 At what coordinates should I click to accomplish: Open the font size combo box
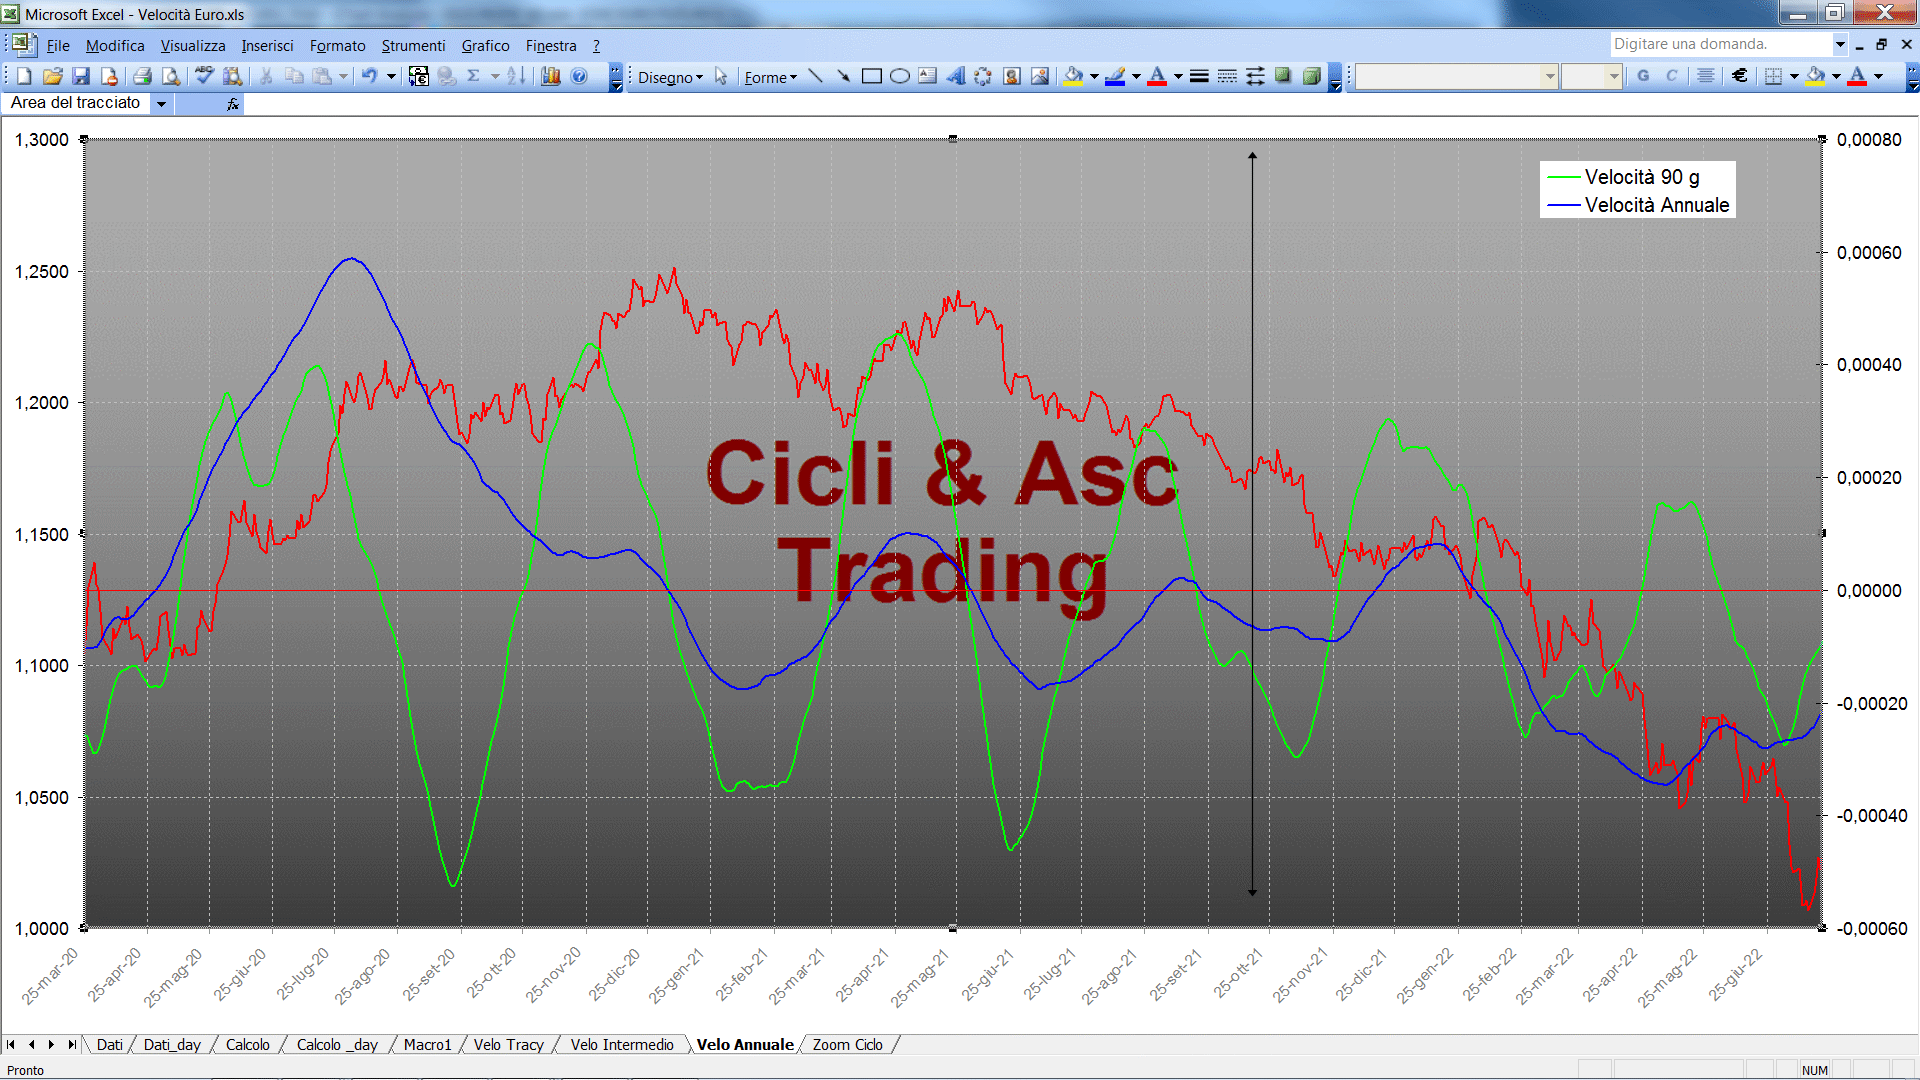click(1591, 76)
